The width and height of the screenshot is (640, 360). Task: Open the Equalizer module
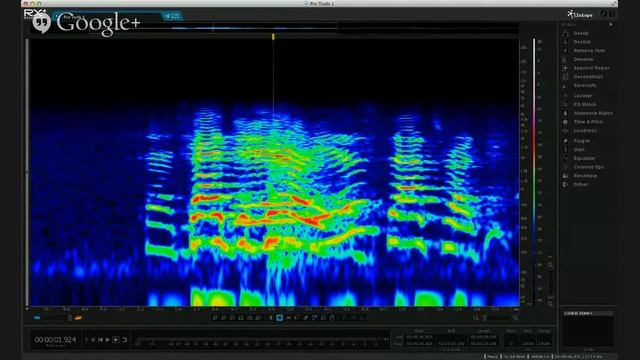584,158
